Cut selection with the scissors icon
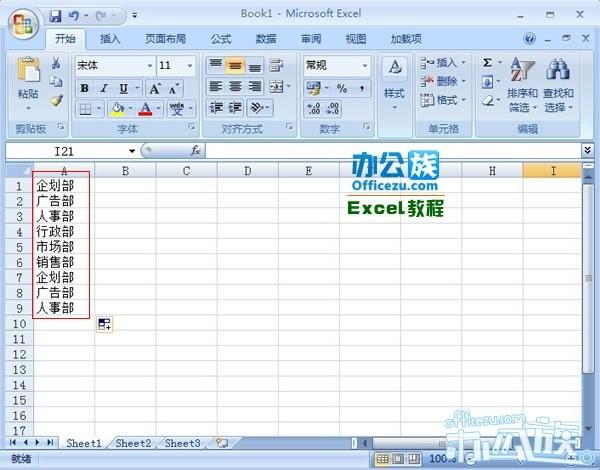Viewport: 600px width, 470px height. [x=56, y=63]
